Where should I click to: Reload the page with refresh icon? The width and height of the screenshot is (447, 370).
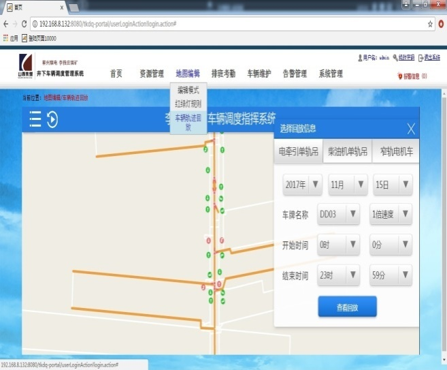click(x=24, y=24)
